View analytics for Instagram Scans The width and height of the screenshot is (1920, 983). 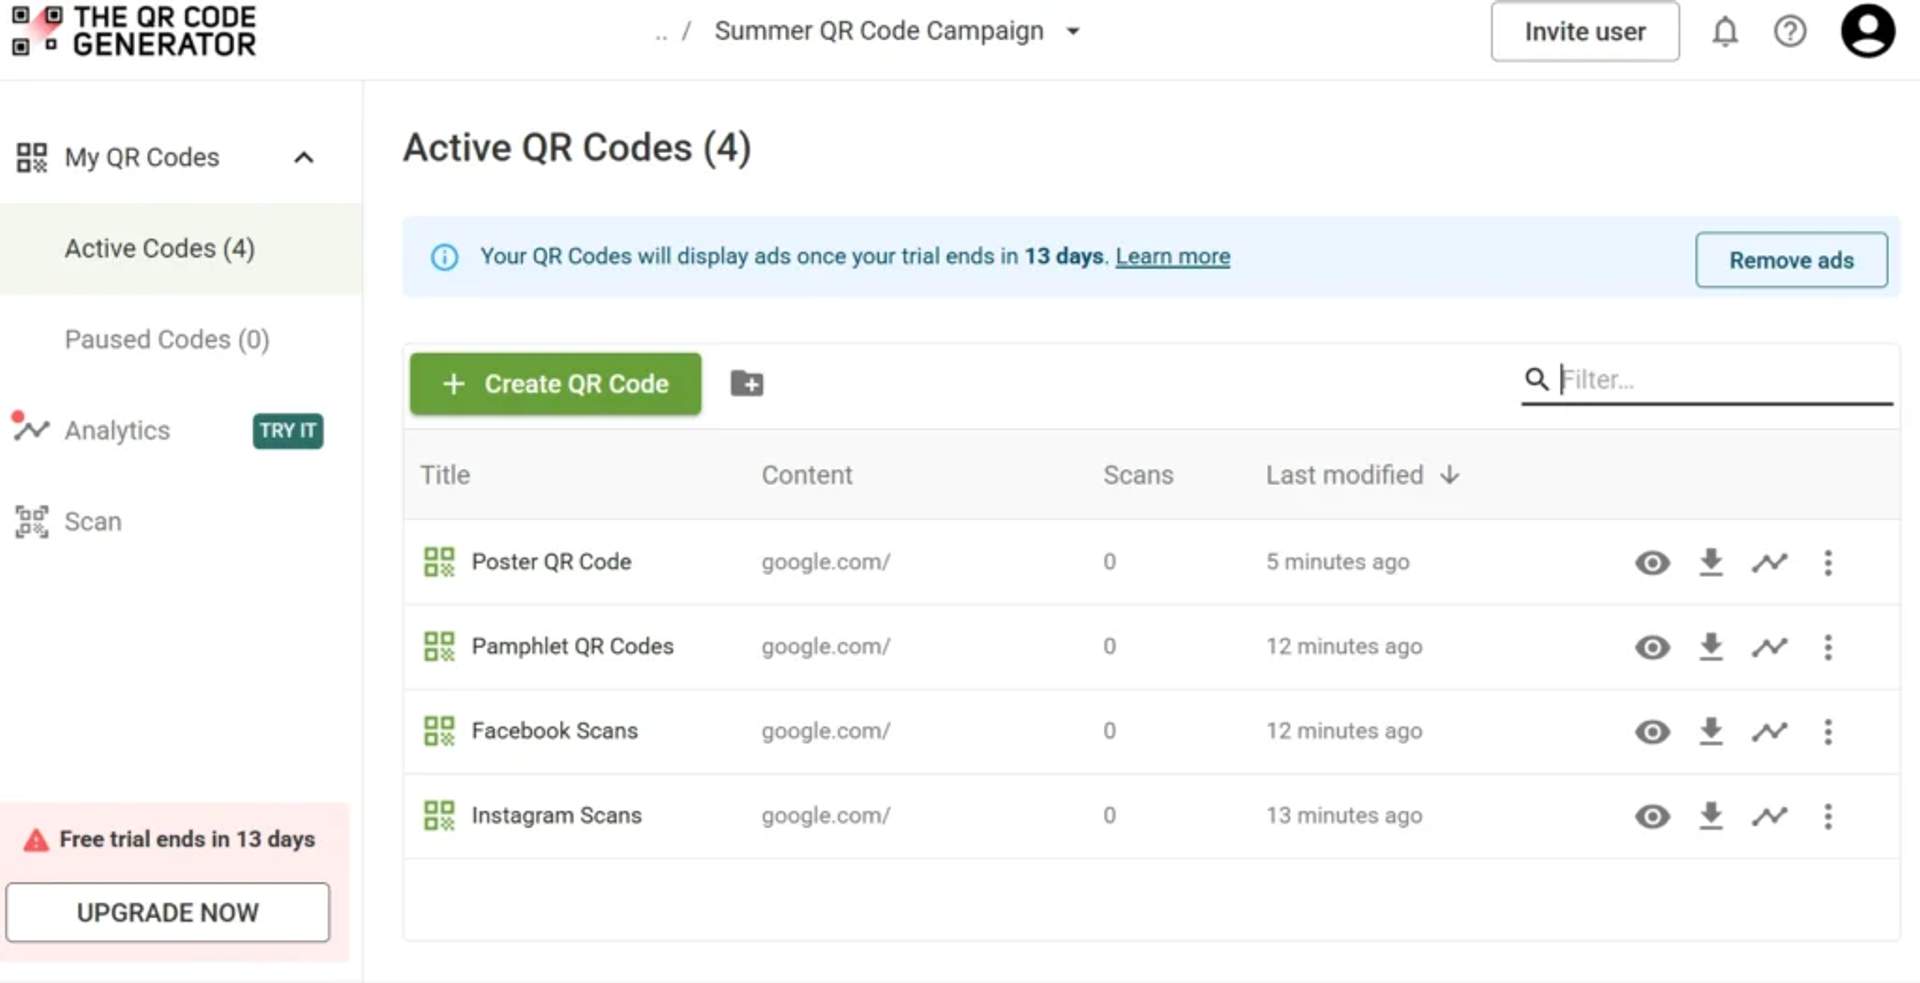[1769, 816]
